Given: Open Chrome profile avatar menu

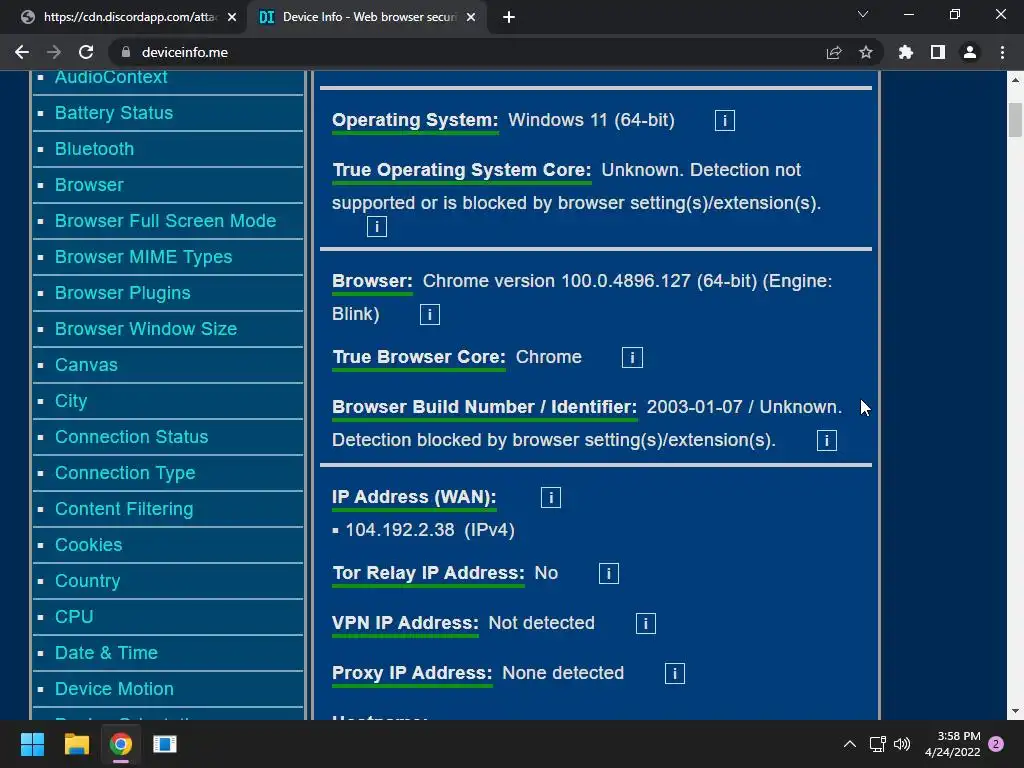Looking at the screenshot, I should pyautogui.click(x=970, y=52).
